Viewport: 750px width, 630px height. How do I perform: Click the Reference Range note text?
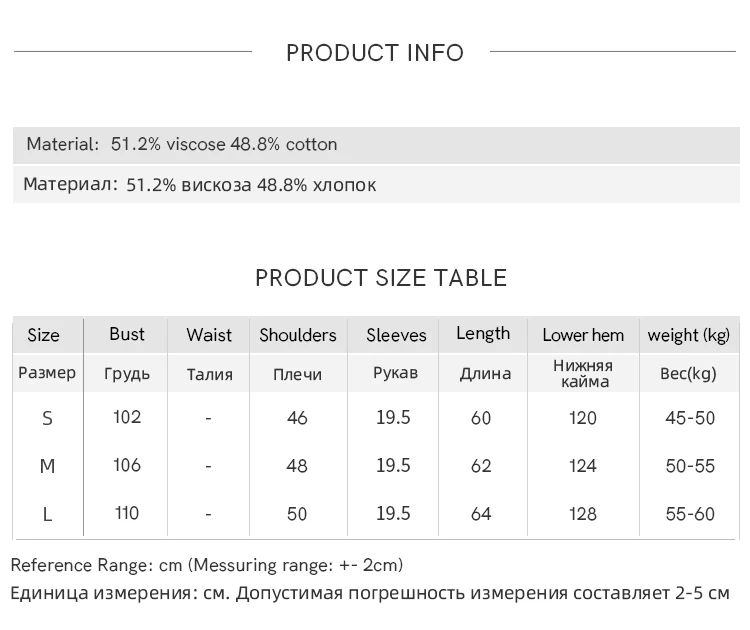207,565
